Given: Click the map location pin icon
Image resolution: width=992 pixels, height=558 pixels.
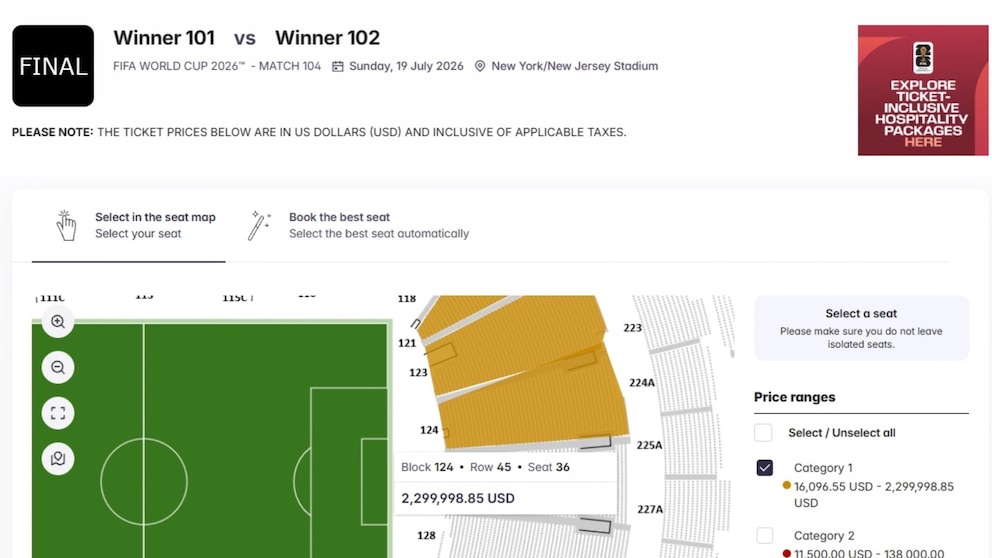Looking at the screenshot, I should pyautogui.click(x=58, y=459).
